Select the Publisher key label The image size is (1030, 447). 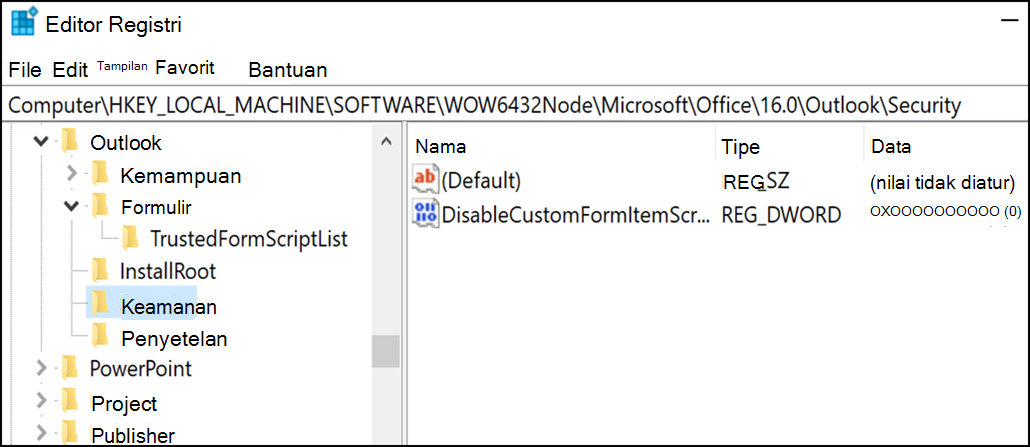133,435
